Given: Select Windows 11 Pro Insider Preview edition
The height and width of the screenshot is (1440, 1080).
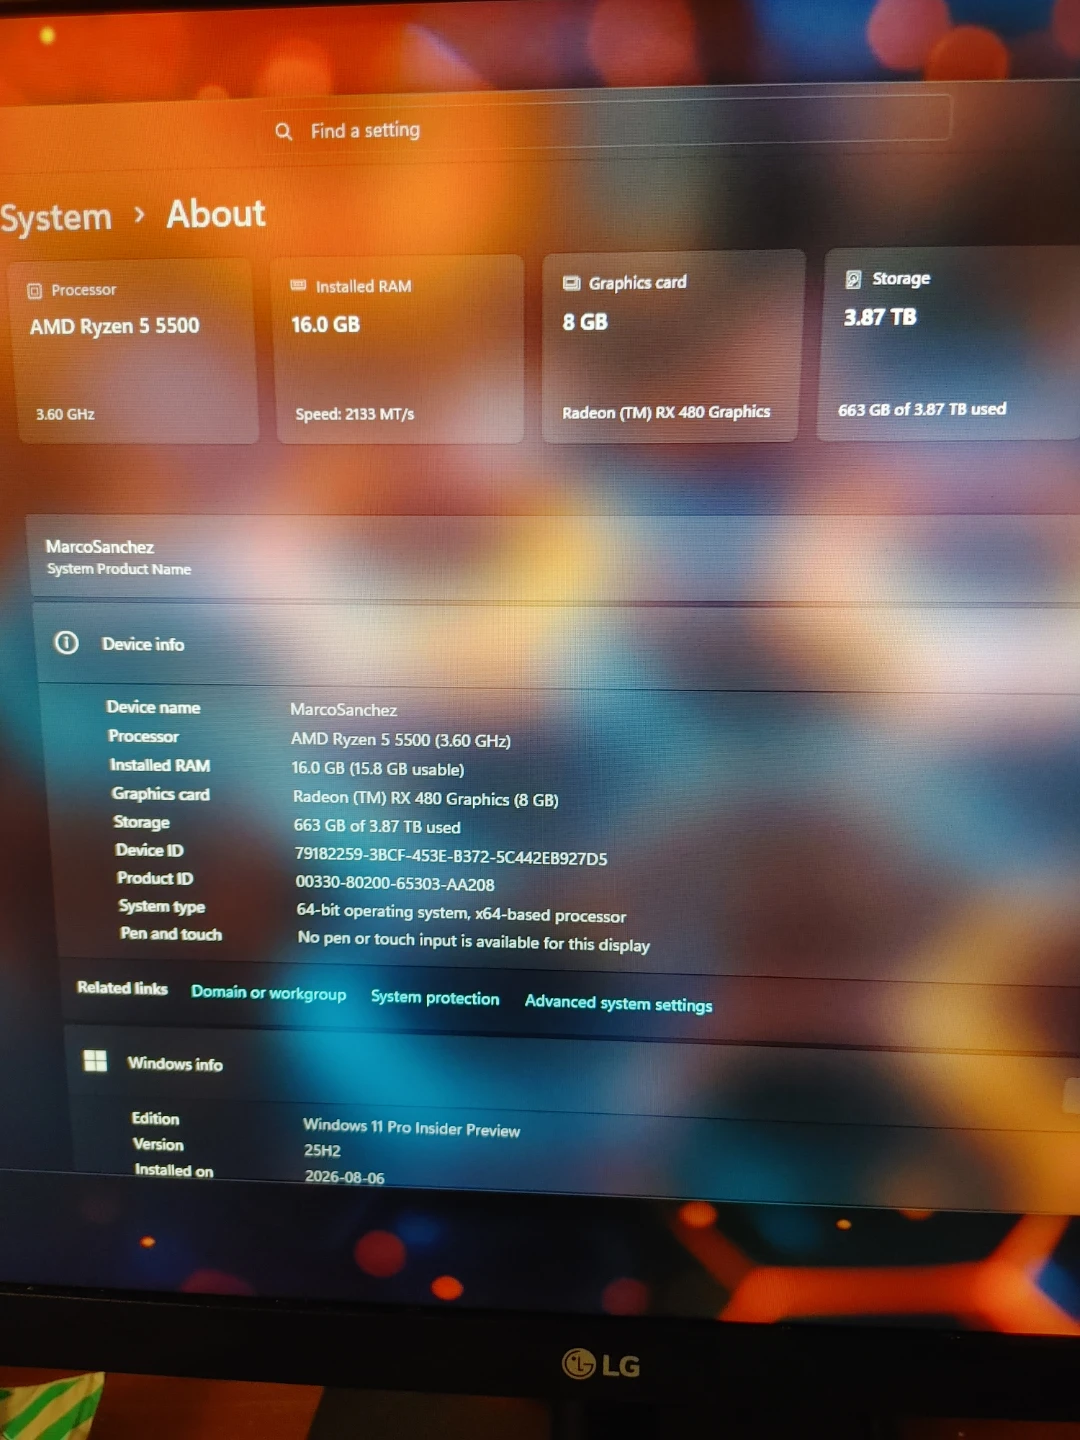Looking at the screenshot, I should pyautogui.click(x=412, y=1127).
